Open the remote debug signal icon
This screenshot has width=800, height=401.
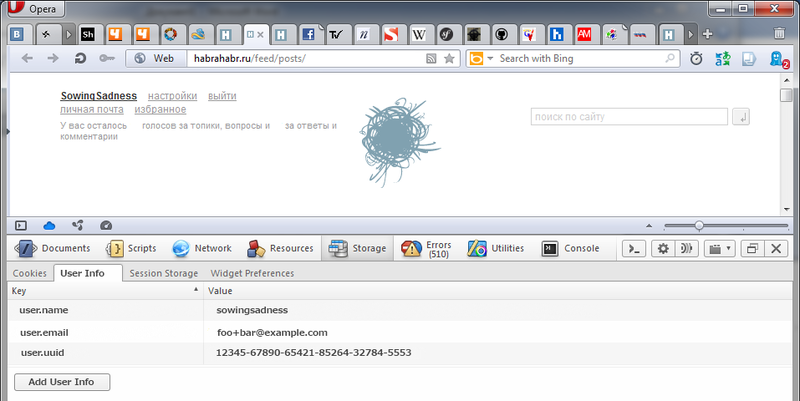[x=686, y=248]
